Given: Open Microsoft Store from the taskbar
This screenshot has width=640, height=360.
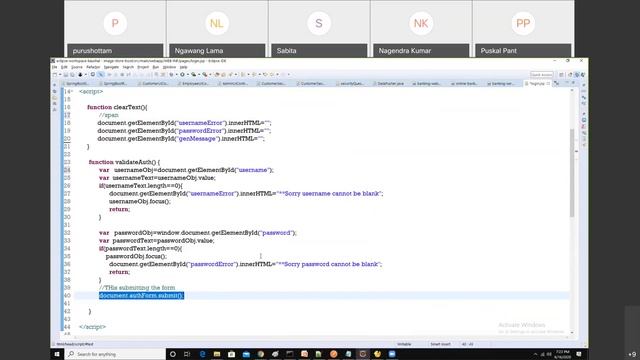Looking at the screenshot, I should (x=231, y=354).
